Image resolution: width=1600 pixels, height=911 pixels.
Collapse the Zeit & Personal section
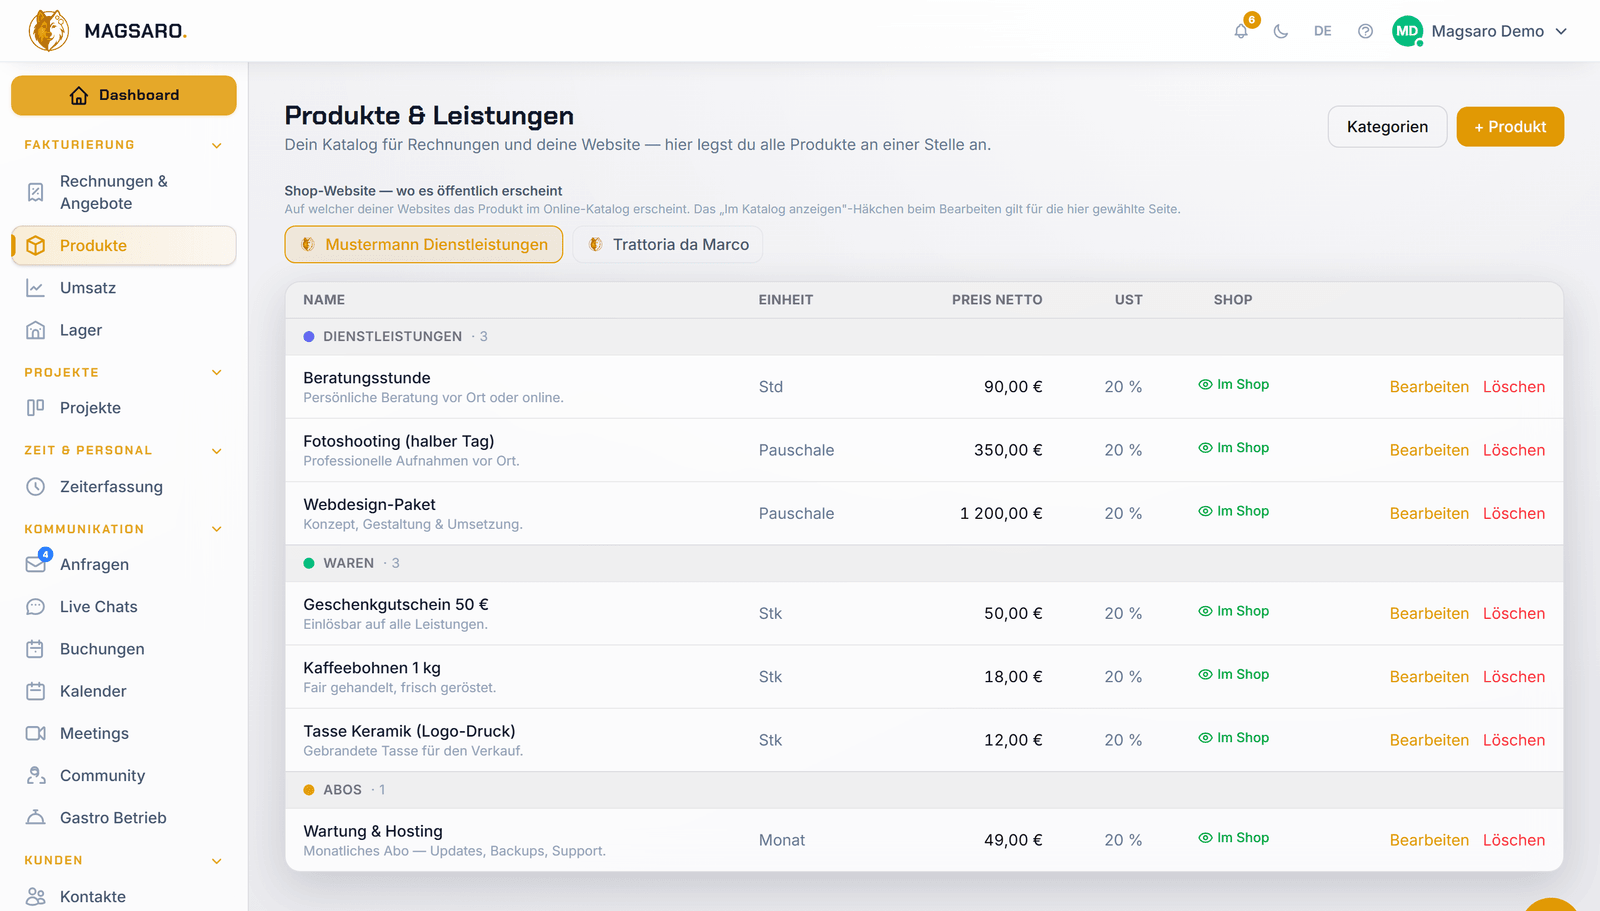pos(217,451)
